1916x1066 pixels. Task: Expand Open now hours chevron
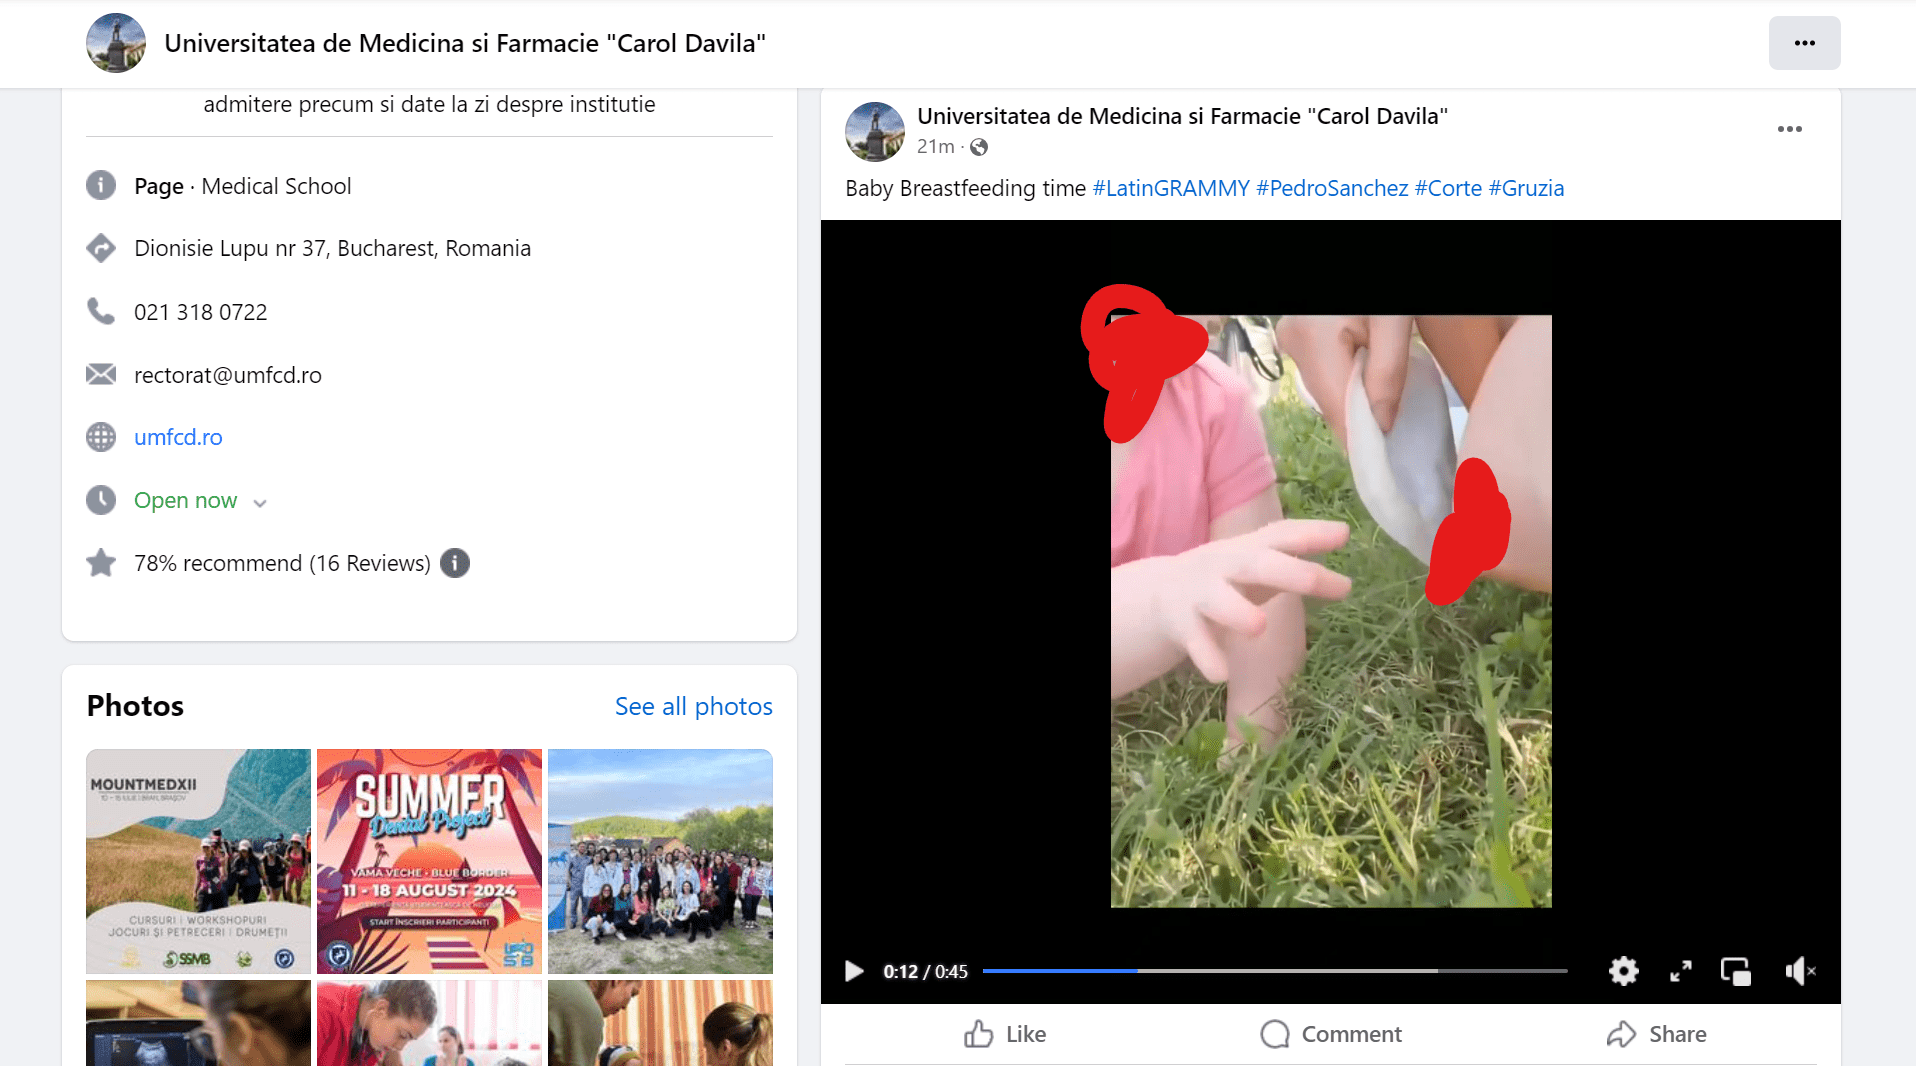(x=260, y=503)
